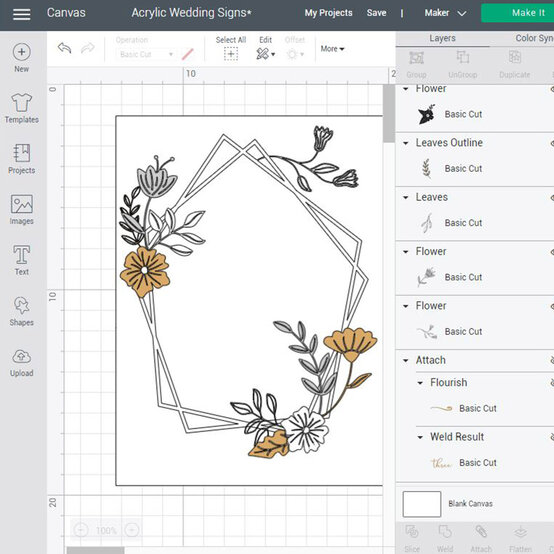Click the Make It button
The image size is (554, 554).
click(x=518, y=13)
